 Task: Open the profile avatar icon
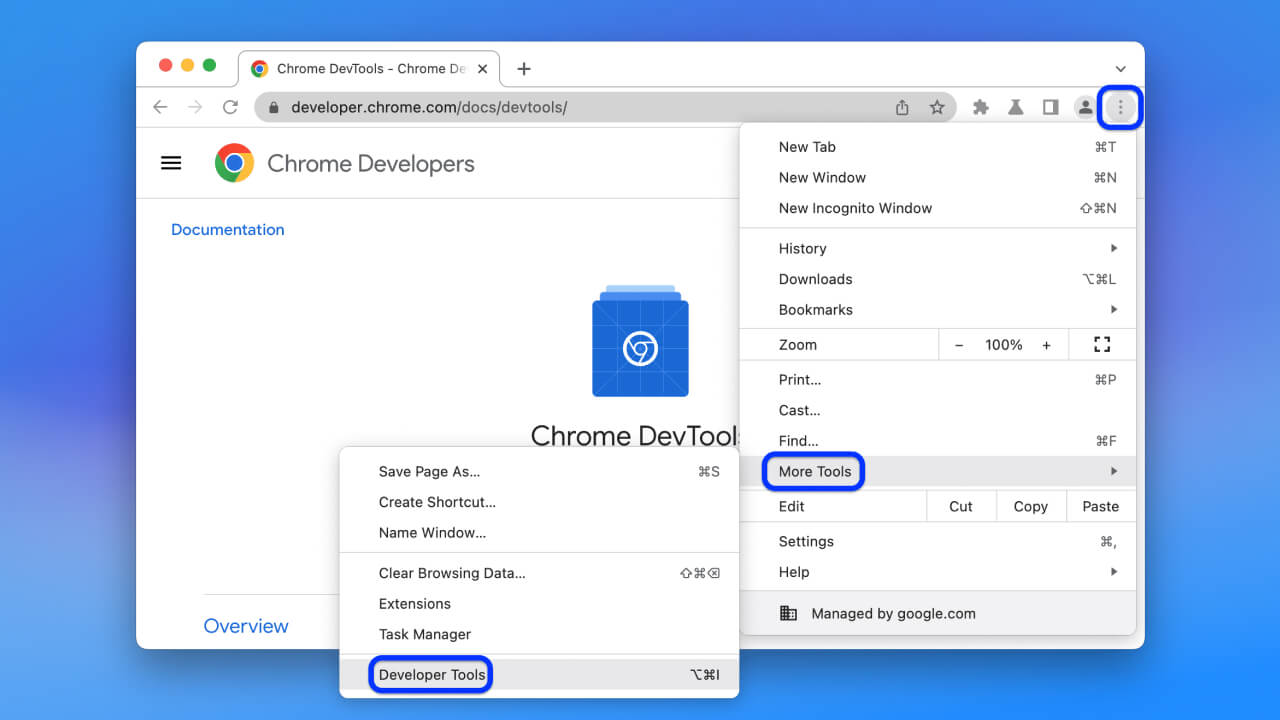(1085, 107)
